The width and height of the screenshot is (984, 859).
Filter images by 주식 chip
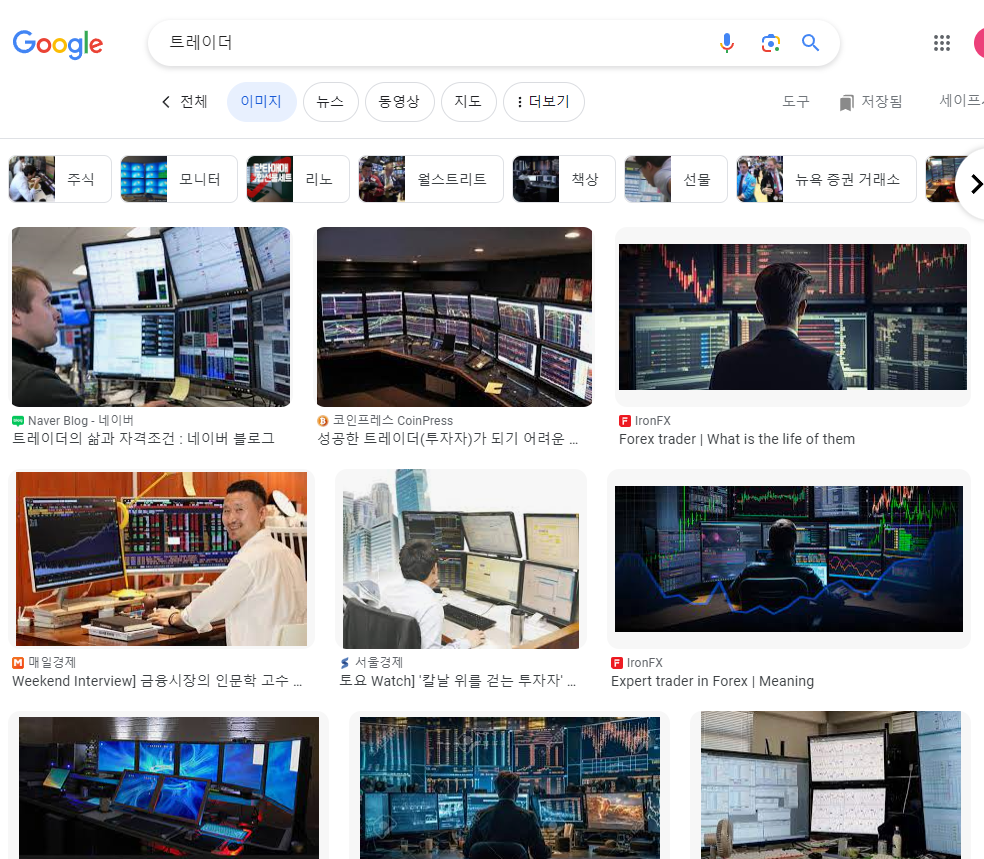[x=60, y=179]
